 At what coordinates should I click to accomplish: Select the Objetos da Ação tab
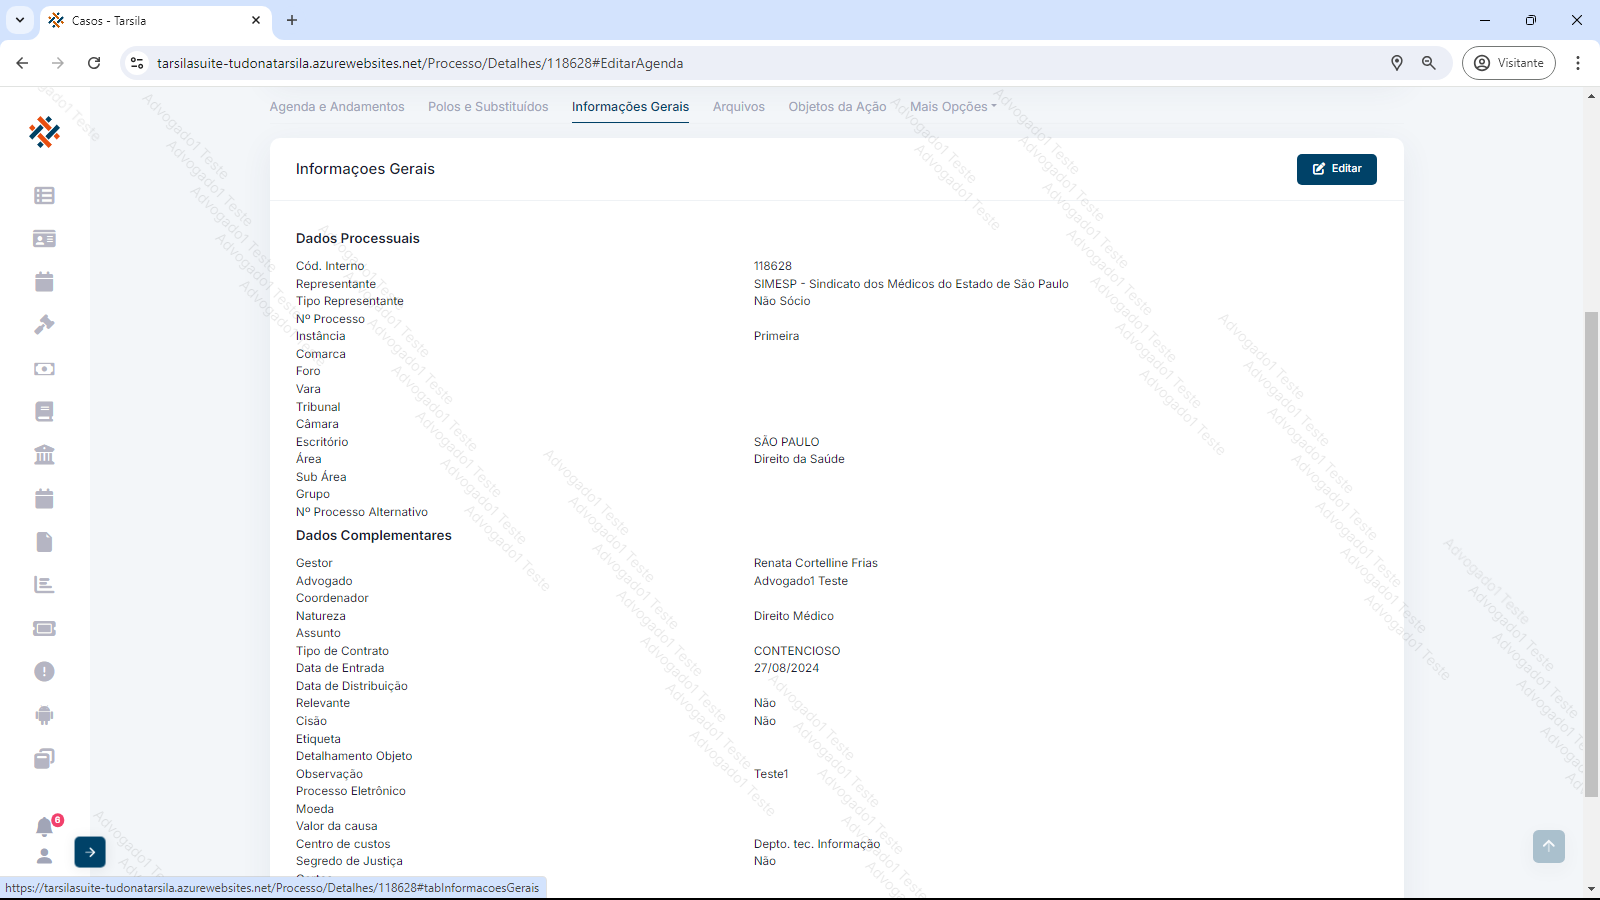click(x=837, y=107)
